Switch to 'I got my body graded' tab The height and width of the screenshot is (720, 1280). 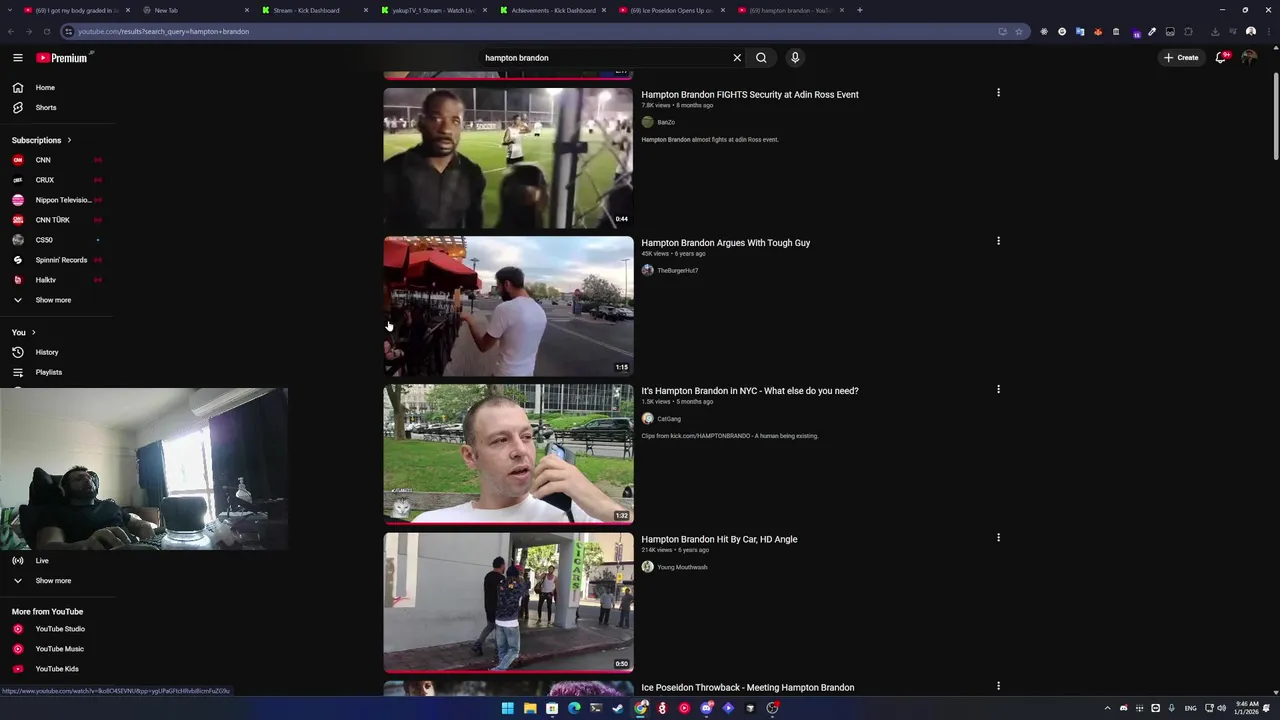click(x=75, y=10)
